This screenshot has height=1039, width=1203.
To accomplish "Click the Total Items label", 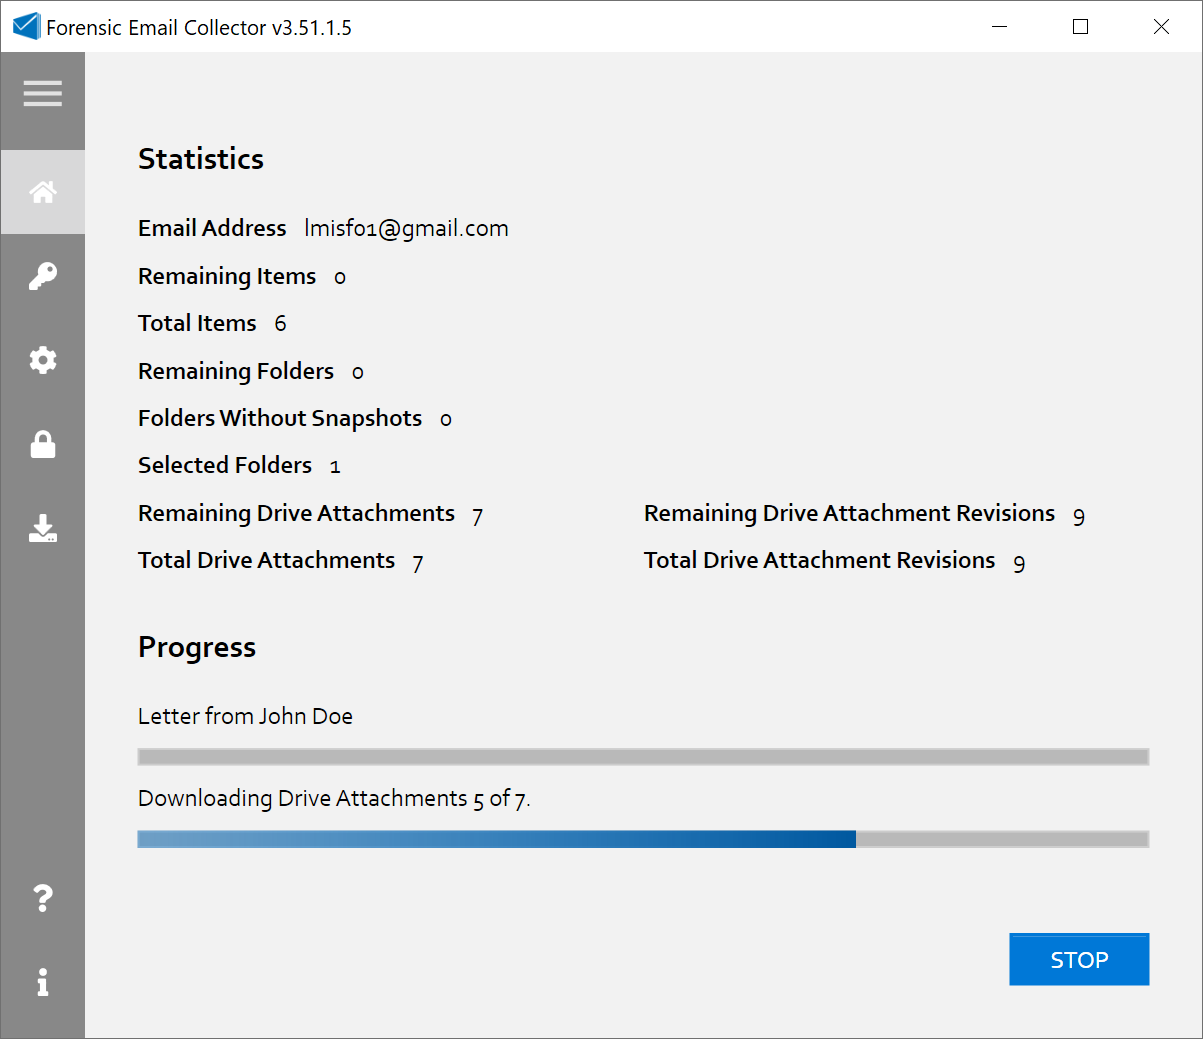I will tap(197, 324).
